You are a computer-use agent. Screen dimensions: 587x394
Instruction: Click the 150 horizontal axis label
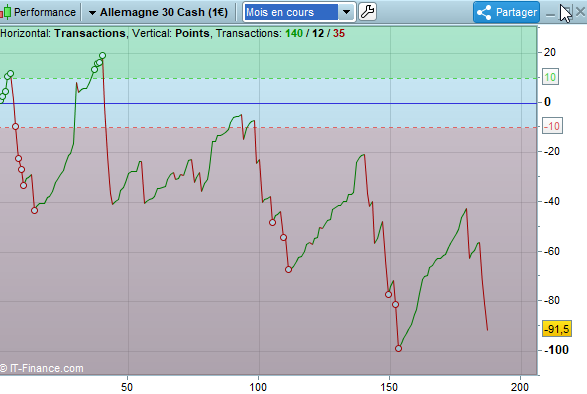click(389, 387)
